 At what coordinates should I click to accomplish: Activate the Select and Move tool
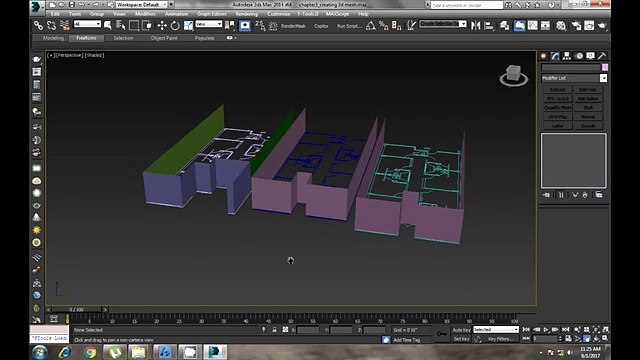pos(162,26)
